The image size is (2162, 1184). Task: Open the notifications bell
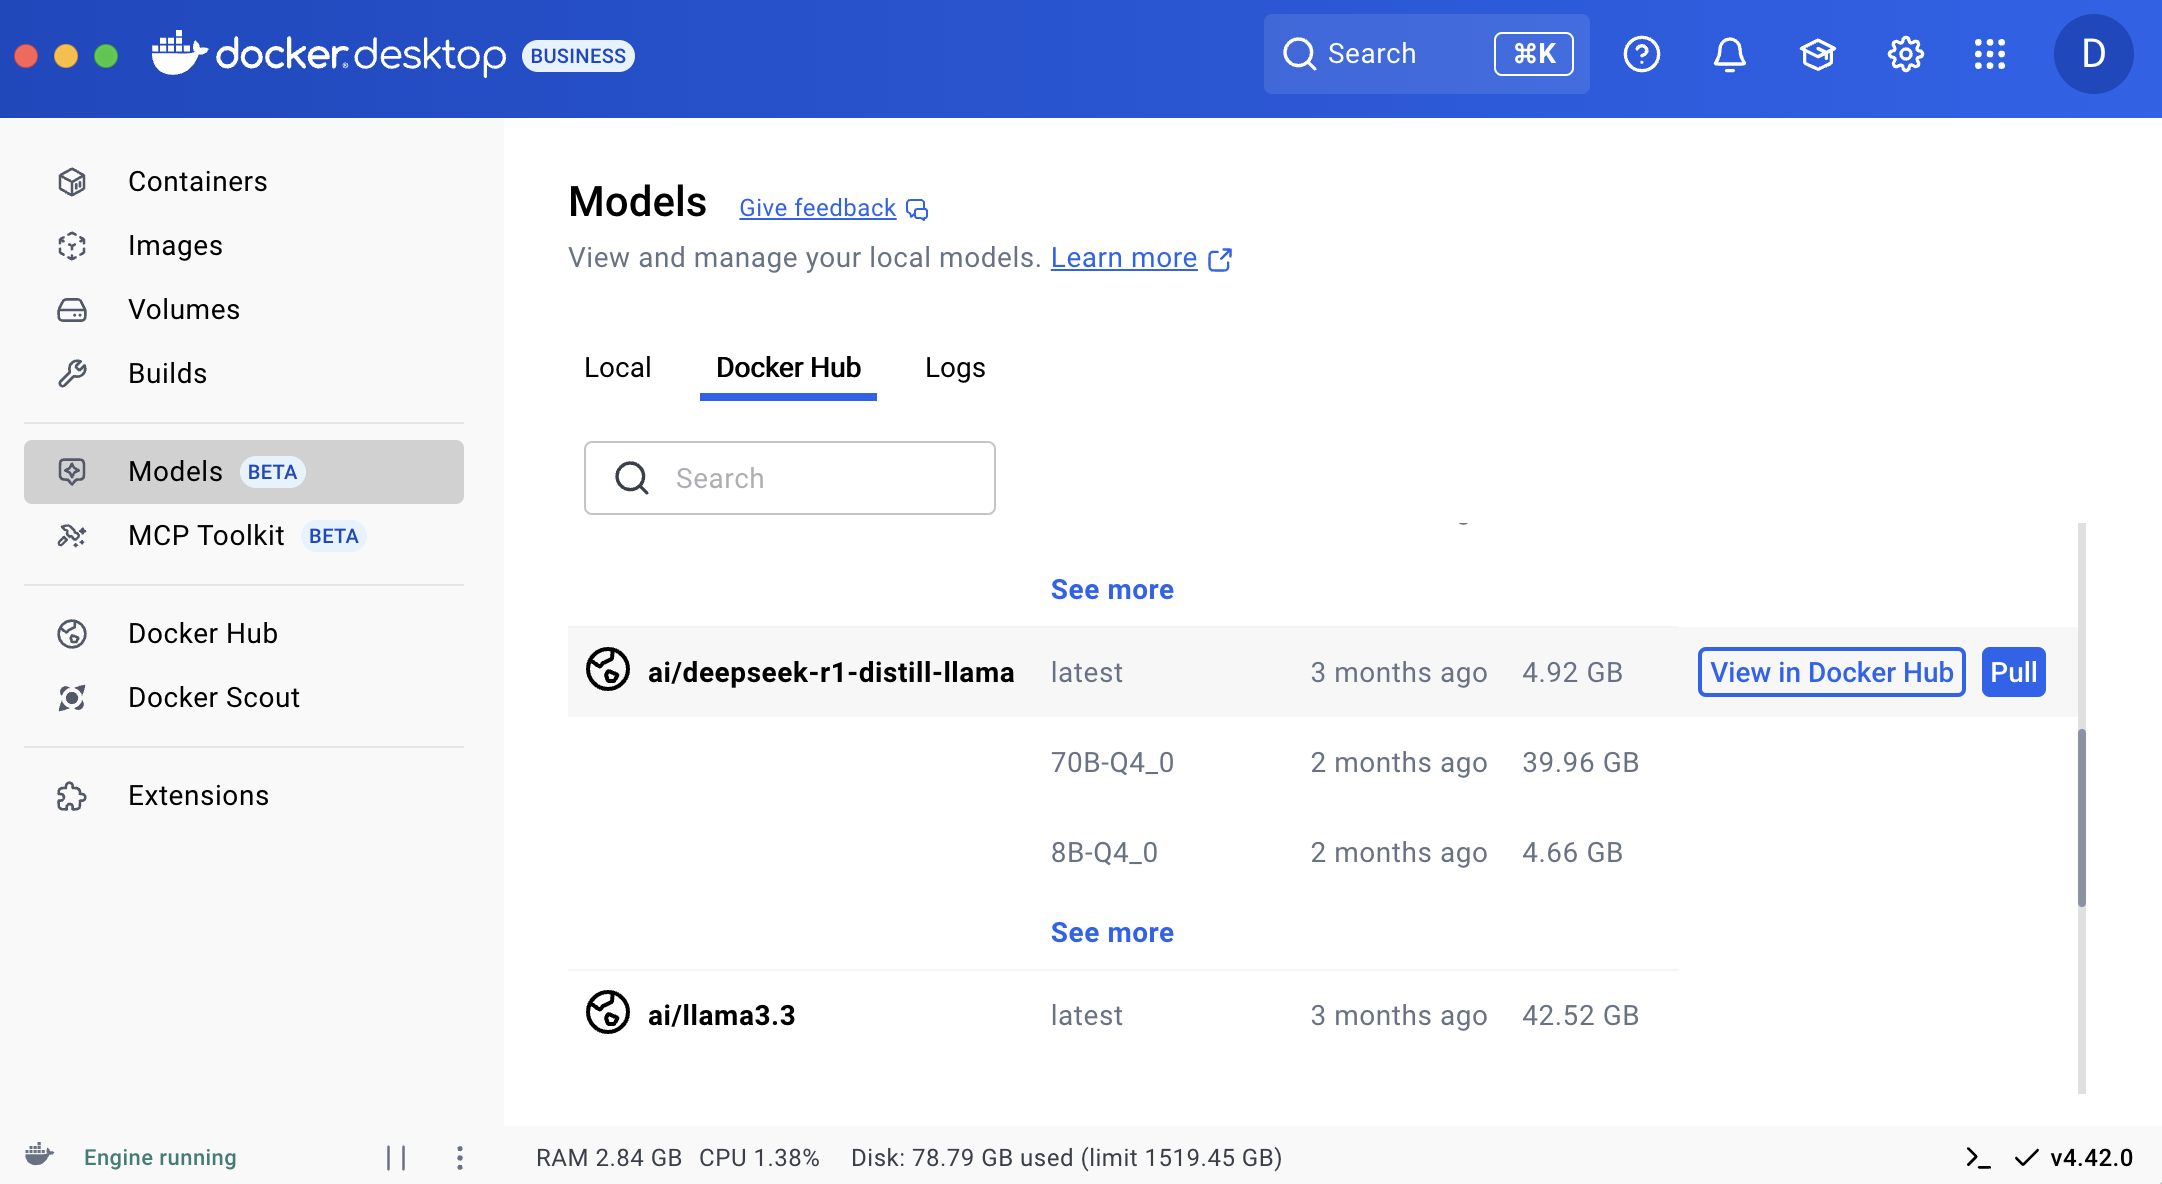1729,54
